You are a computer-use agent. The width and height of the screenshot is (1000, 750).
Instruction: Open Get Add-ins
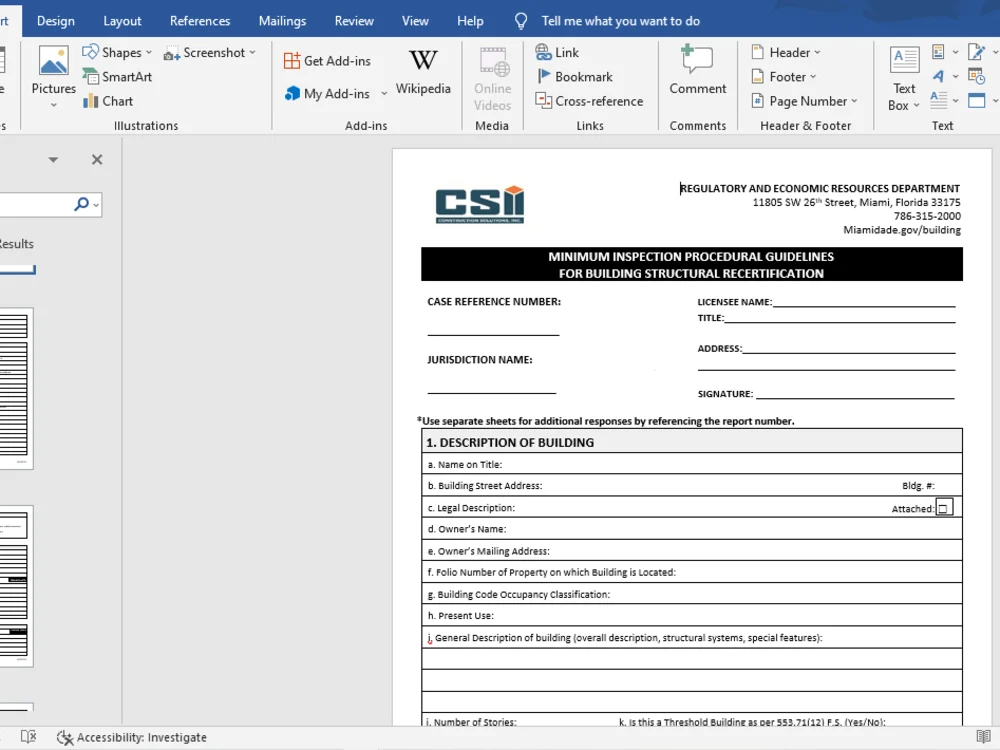(x=330, y=60)
